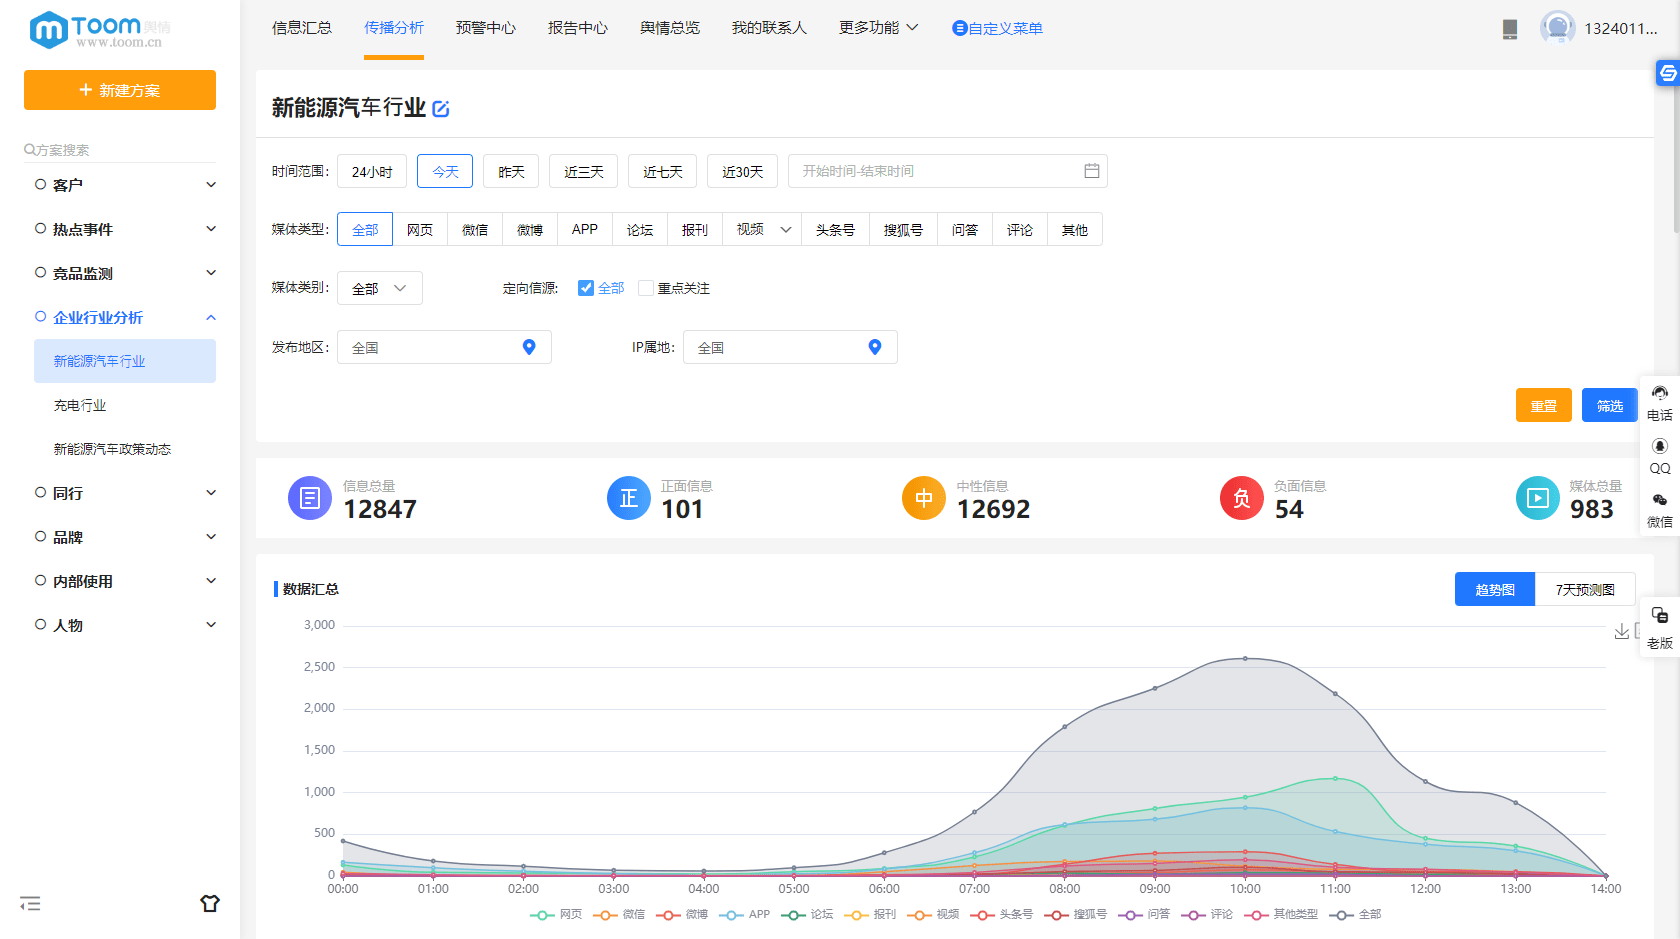The height and width of the screenshot is (939, 1680).
Task: Toggle 微博 series in chart legend
Action: pos(682,914)
